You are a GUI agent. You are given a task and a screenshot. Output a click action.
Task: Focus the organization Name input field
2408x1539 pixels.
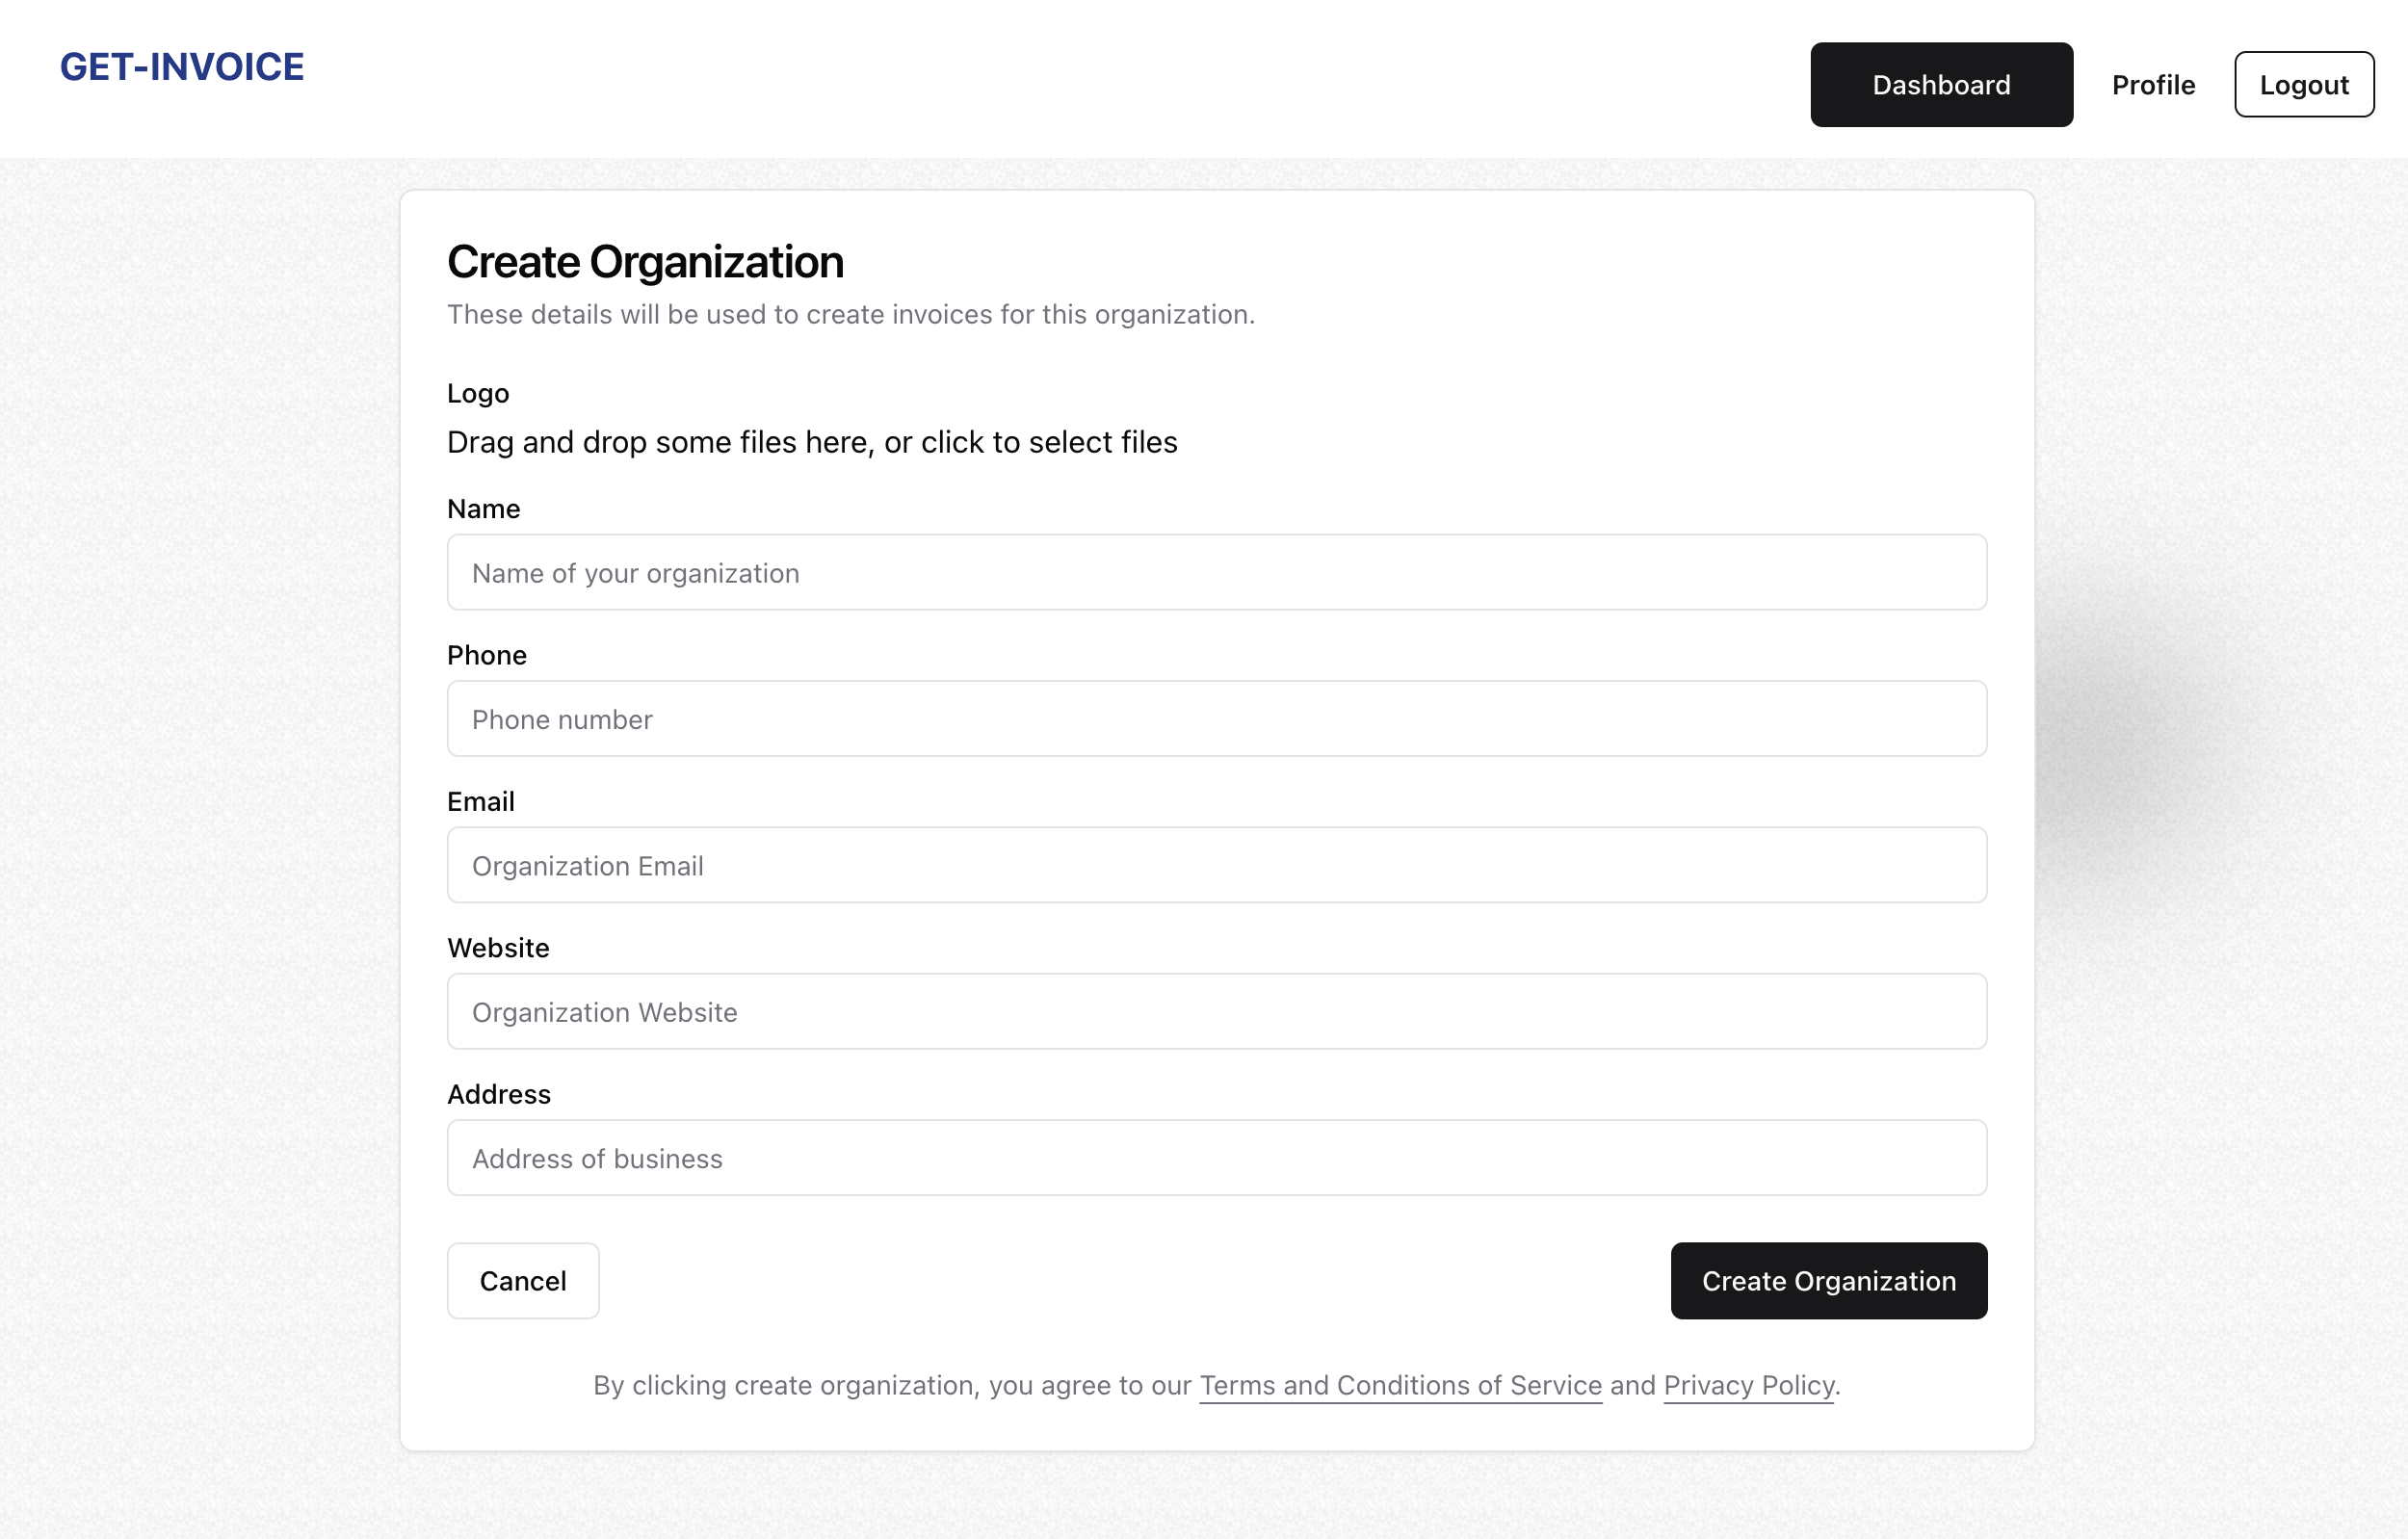tap(1216, 573)
